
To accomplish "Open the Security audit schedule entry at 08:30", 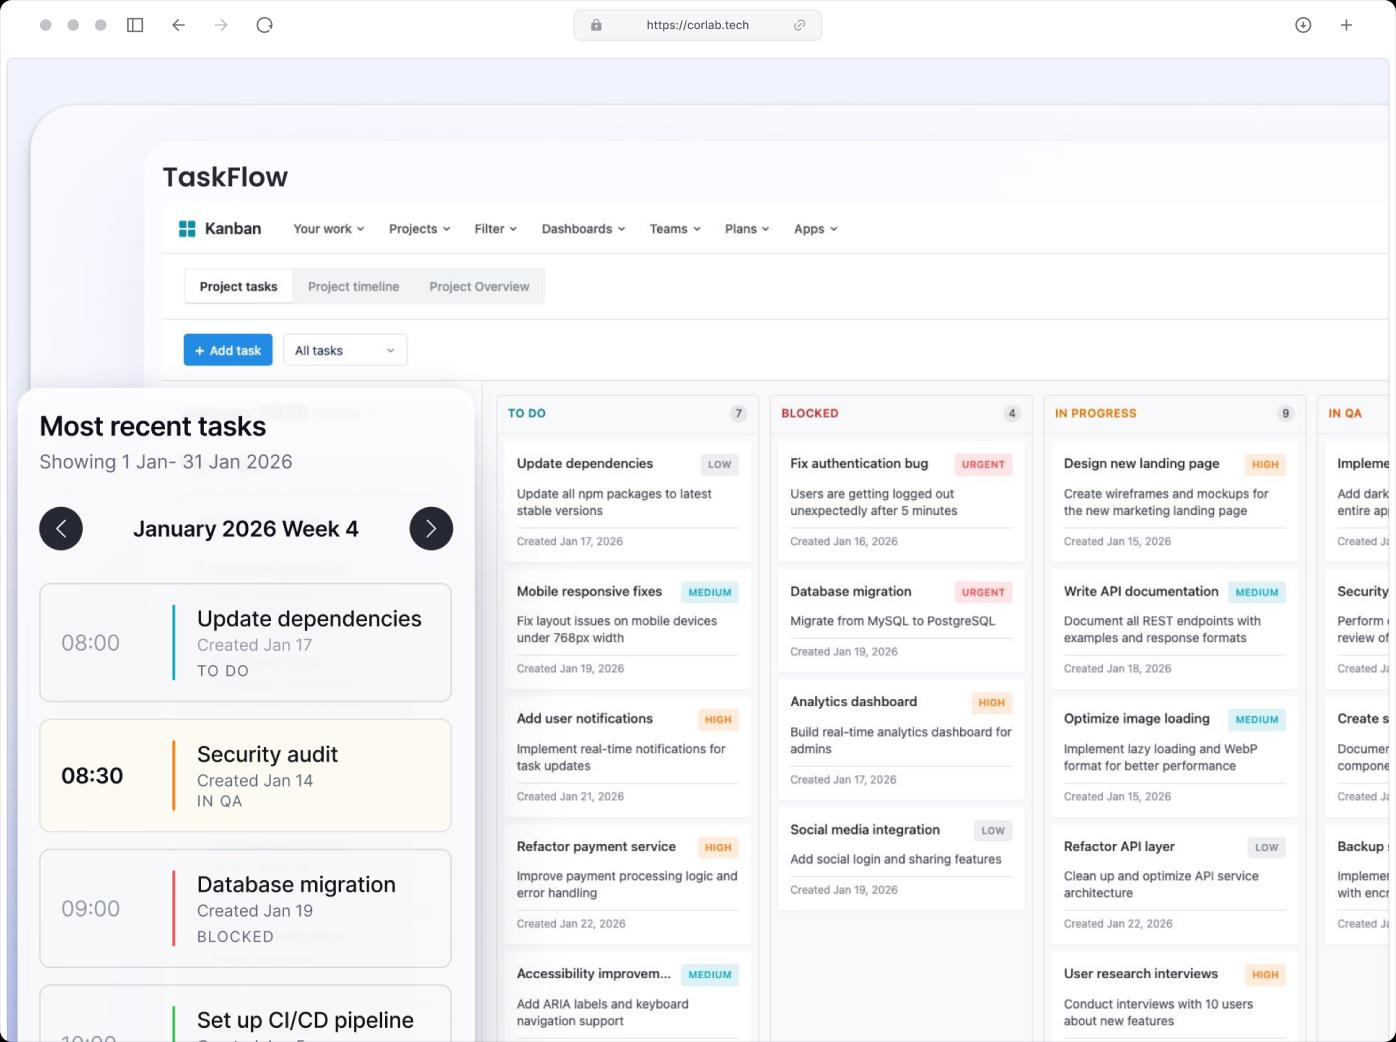I will click(245, 776).
